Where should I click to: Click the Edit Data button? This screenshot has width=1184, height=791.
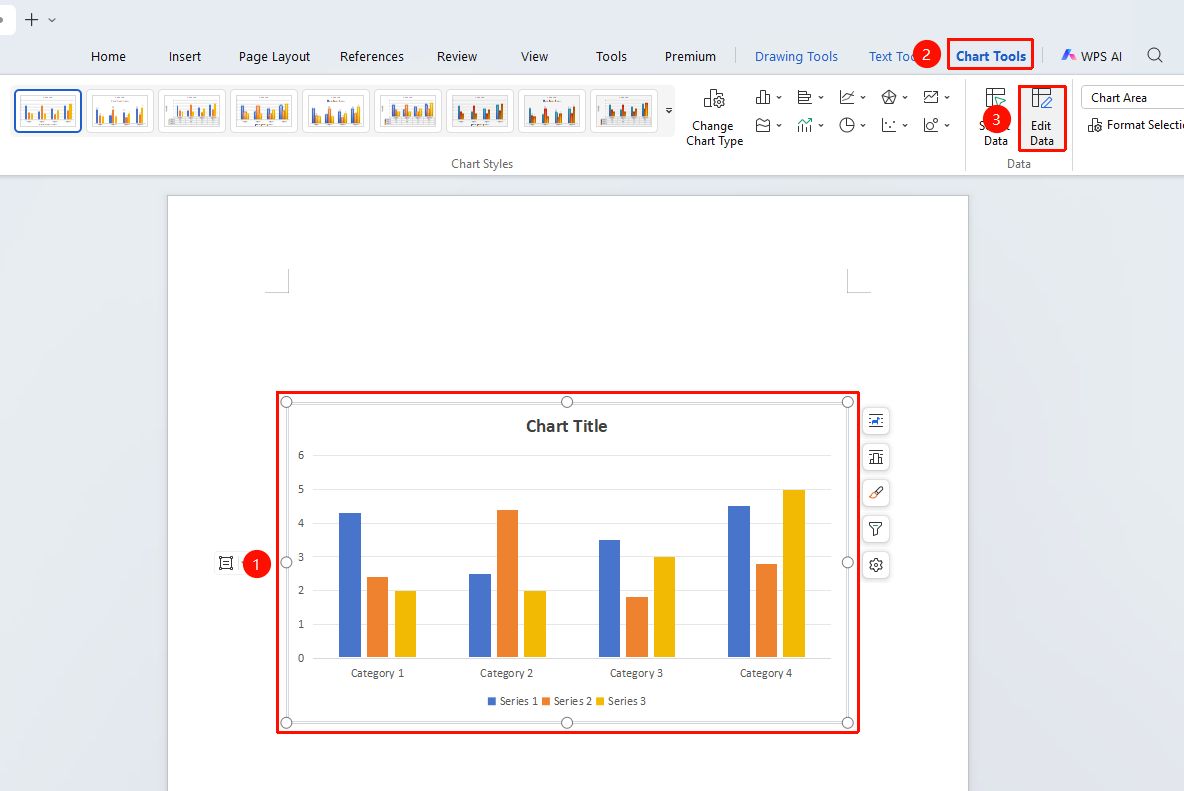tap(1041, 118)
